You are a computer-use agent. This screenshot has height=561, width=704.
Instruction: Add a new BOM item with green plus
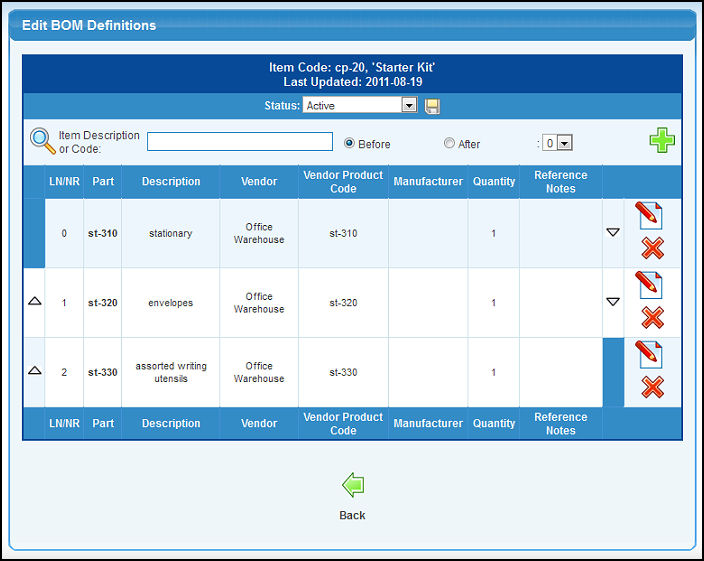tap(662, 140)
